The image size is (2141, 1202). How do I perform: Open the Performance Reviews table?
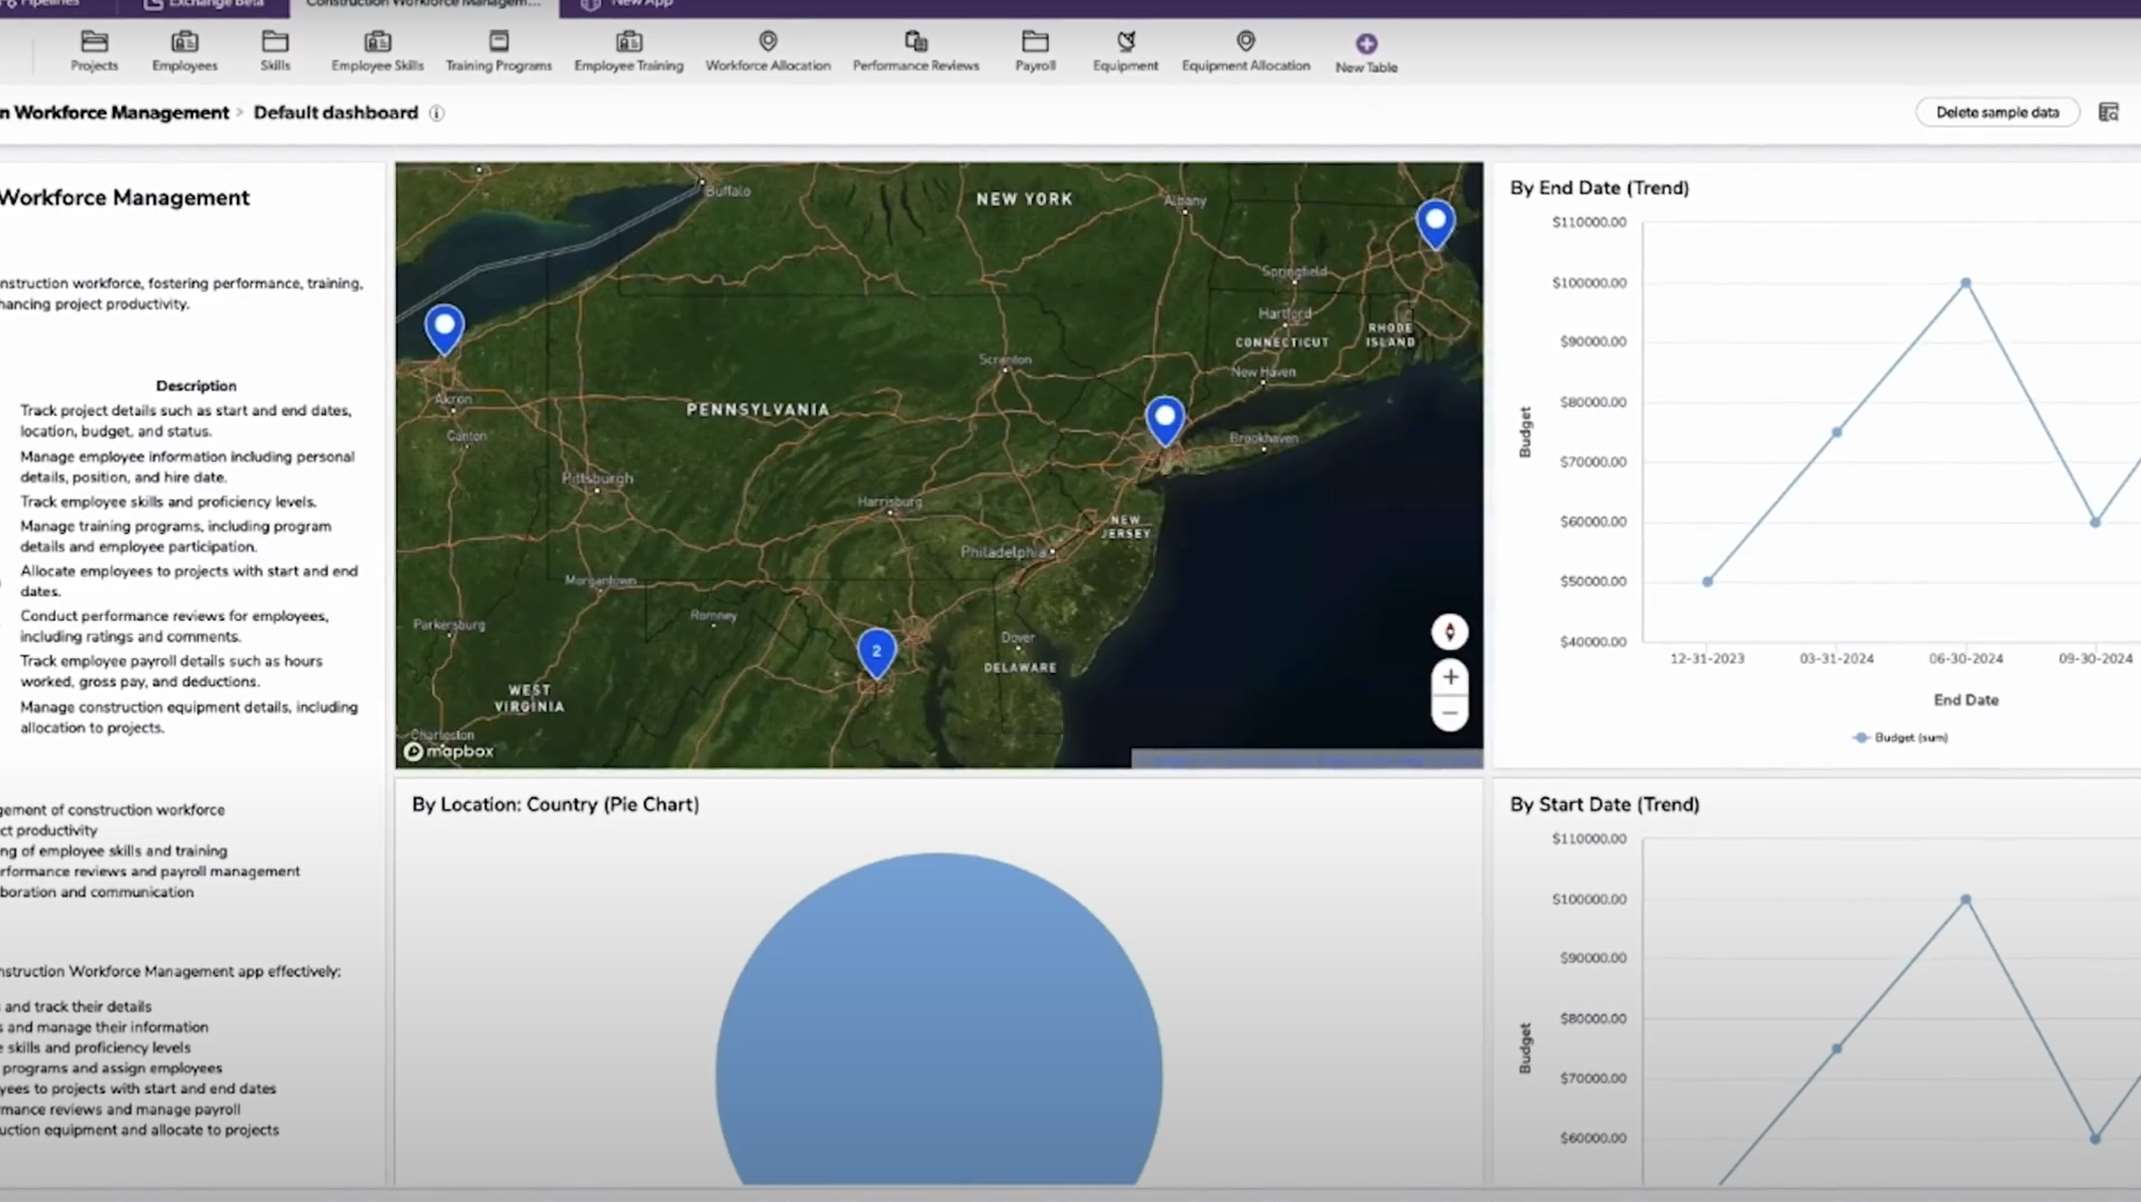coord(915,50)
